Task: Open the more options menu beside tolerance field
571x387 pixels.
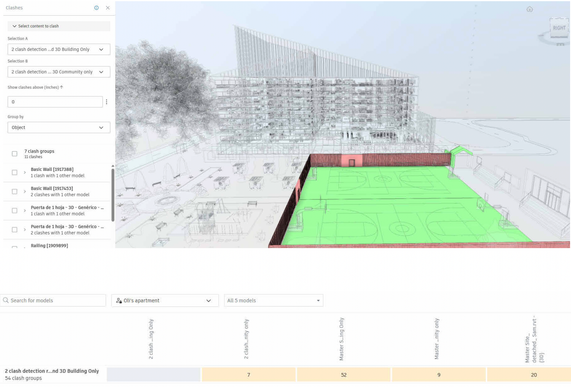Action: 107,102
